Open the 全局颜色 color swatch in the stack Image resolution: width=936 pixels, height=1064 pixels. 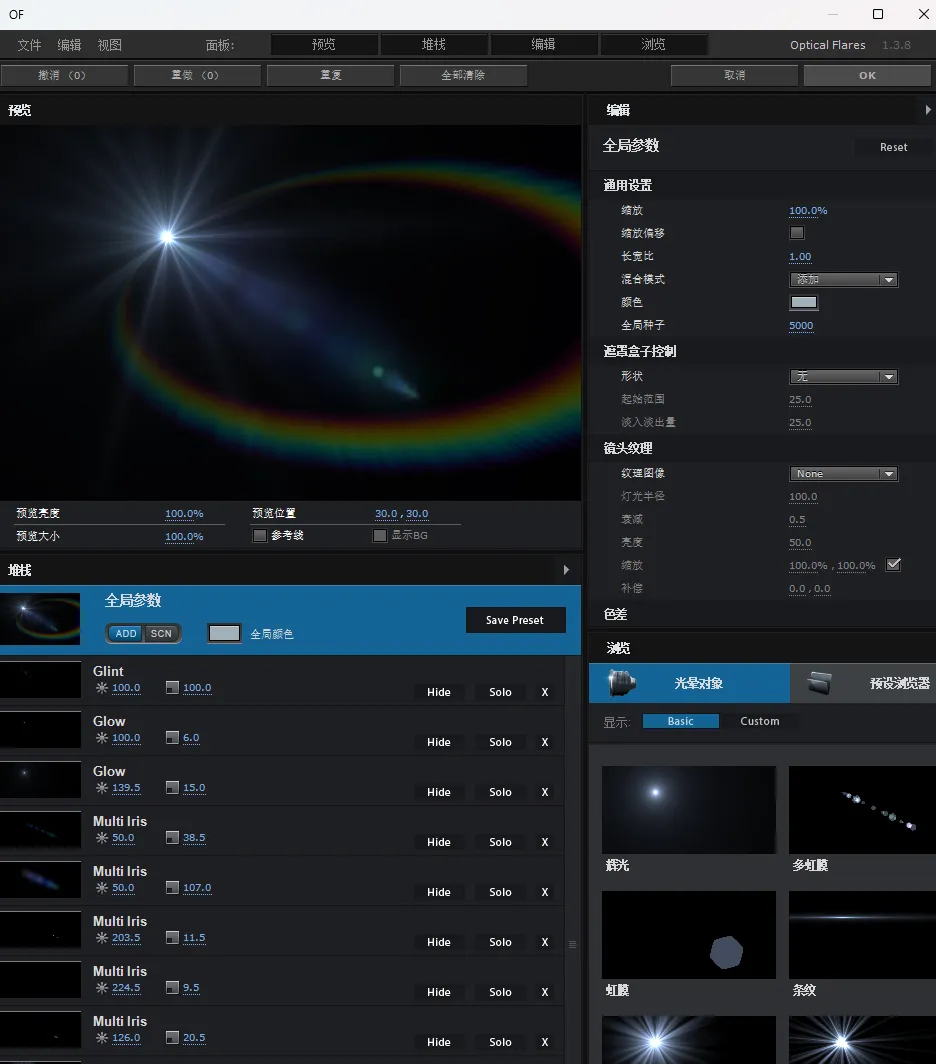point(224,633)
